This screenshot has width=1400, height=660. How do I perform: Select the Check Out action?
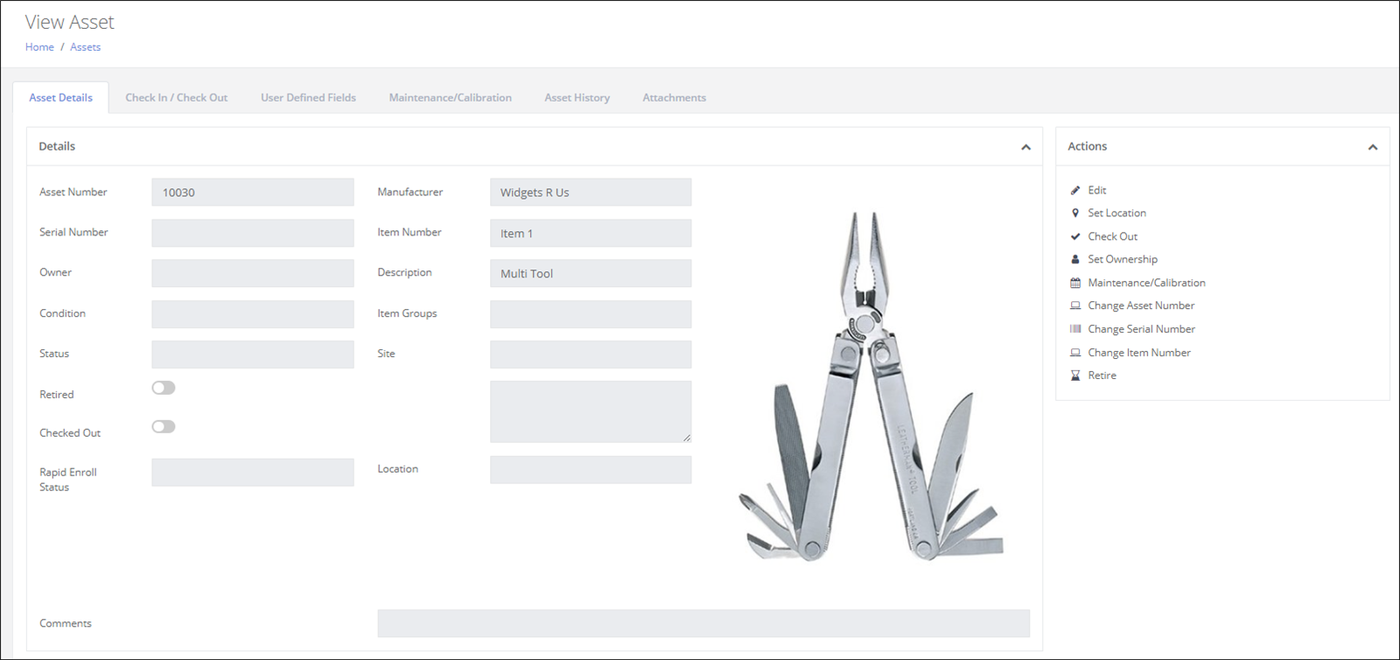coord(1113,236)
